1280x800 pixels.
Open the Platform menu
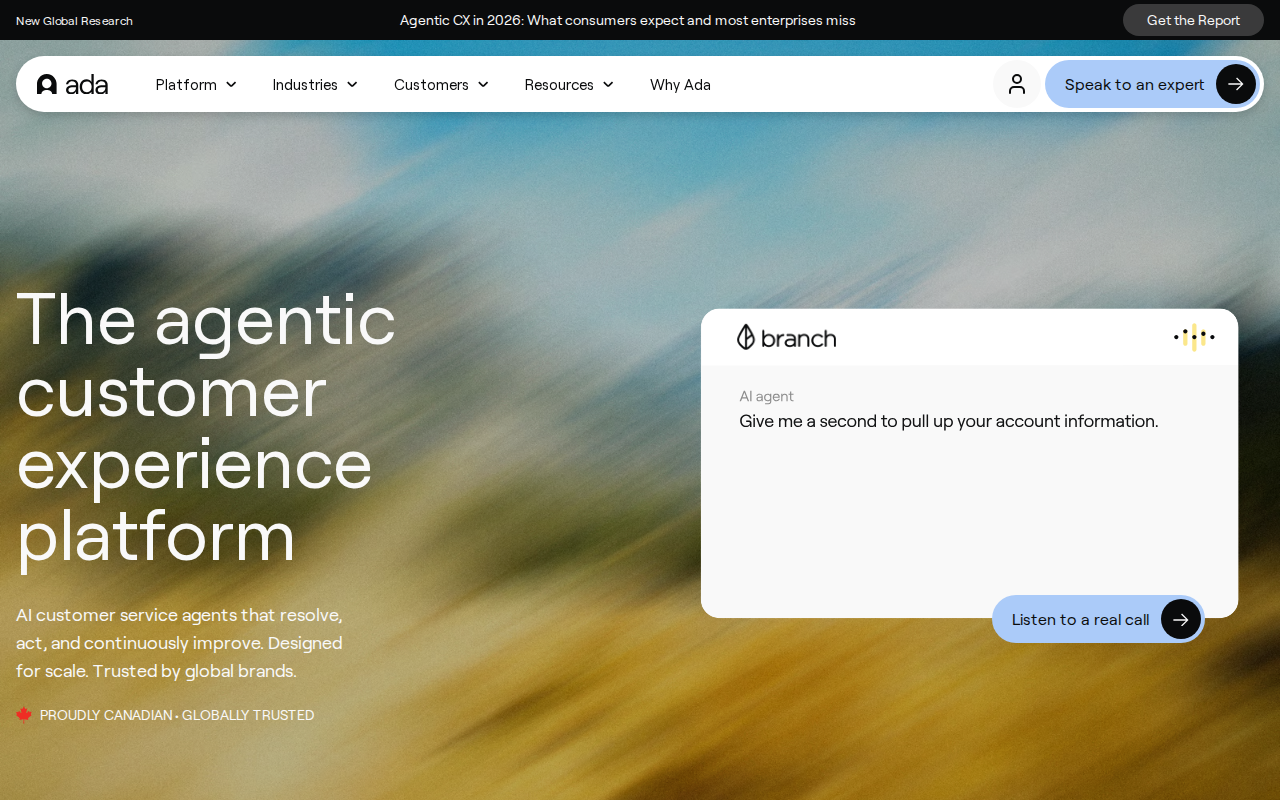196,85
